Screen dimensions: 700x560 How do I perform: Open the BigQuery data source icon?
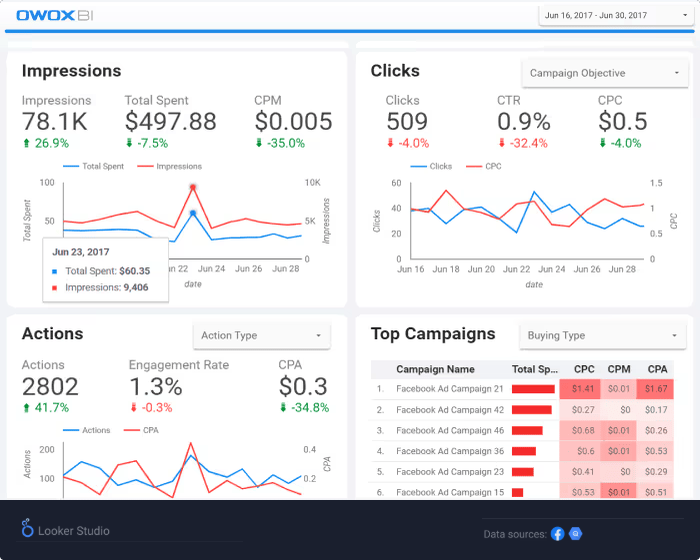[x=575, y=534]
